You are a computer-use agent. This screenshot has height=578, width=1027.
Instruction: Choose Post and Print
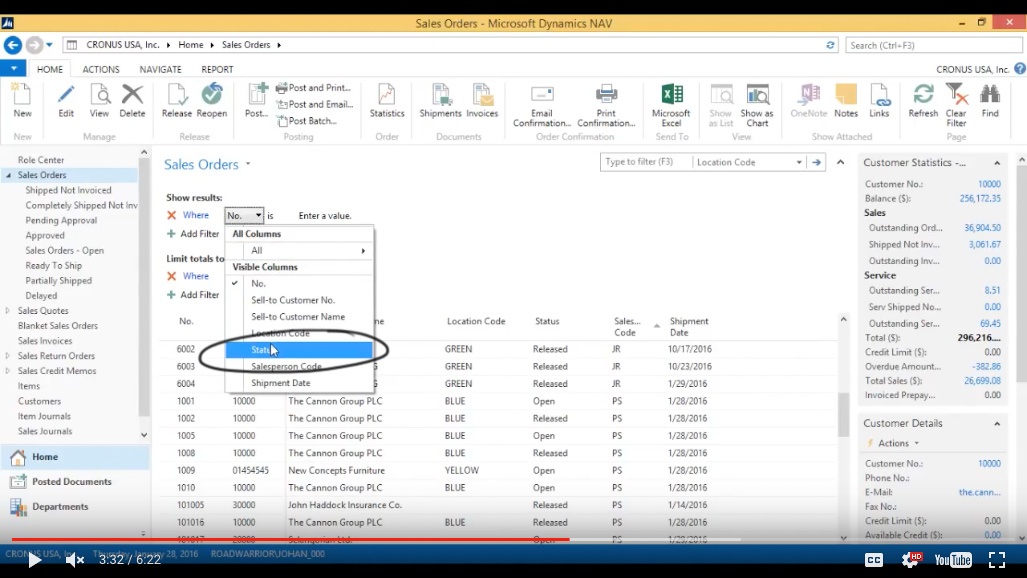[314, 88]
